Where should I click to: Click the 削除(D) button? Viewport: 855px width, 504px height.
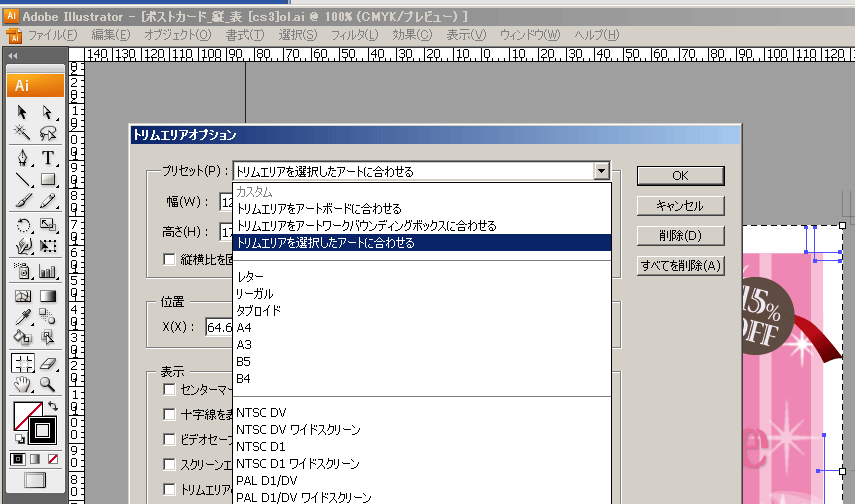tap(681, 236)
